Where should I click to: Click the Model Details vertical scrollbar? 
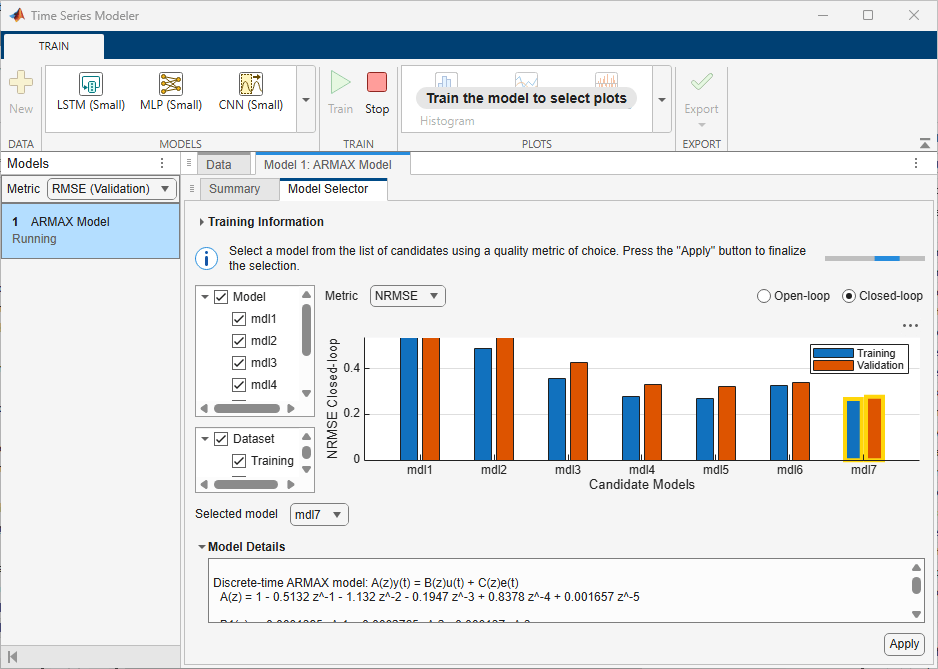coord(916,585)
